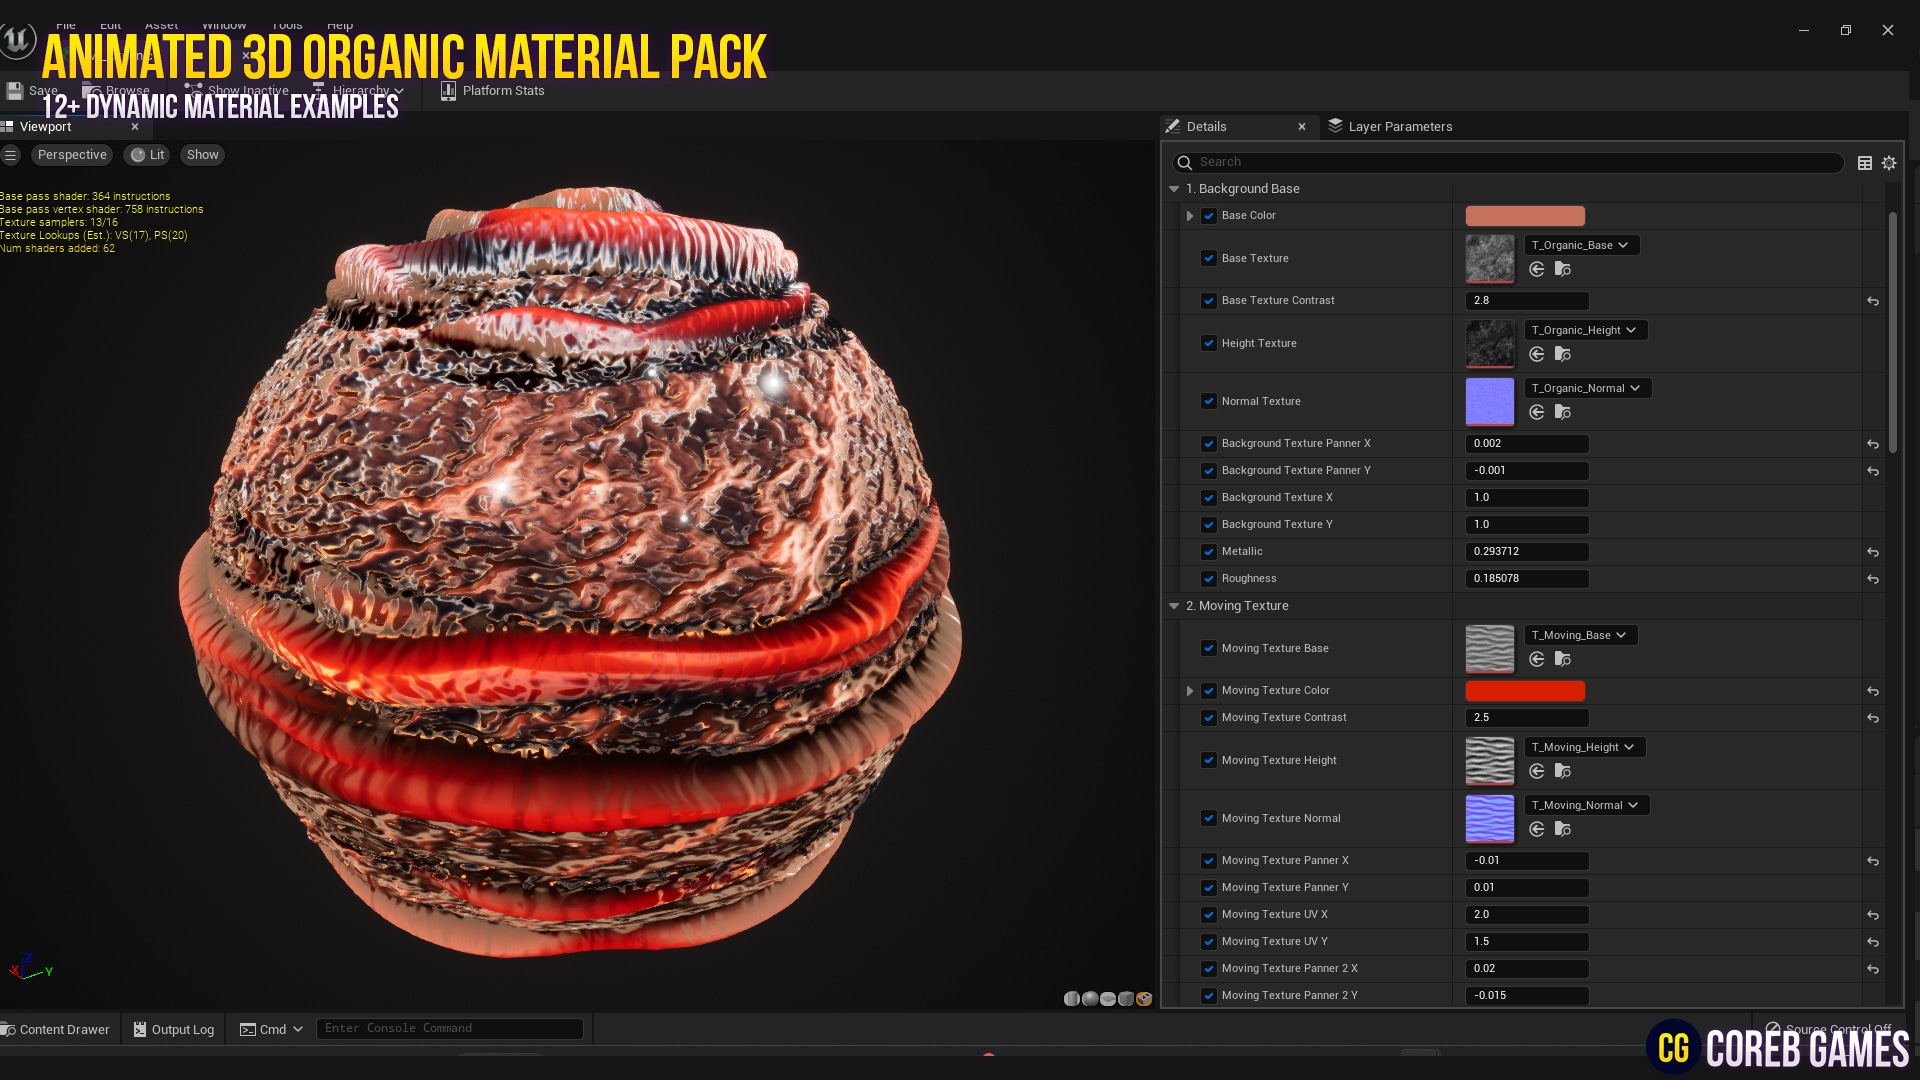Click the reset arrow next to Base Texture Contrast
This screenshot has height=1080, width=1920.
click(1872, 301)
